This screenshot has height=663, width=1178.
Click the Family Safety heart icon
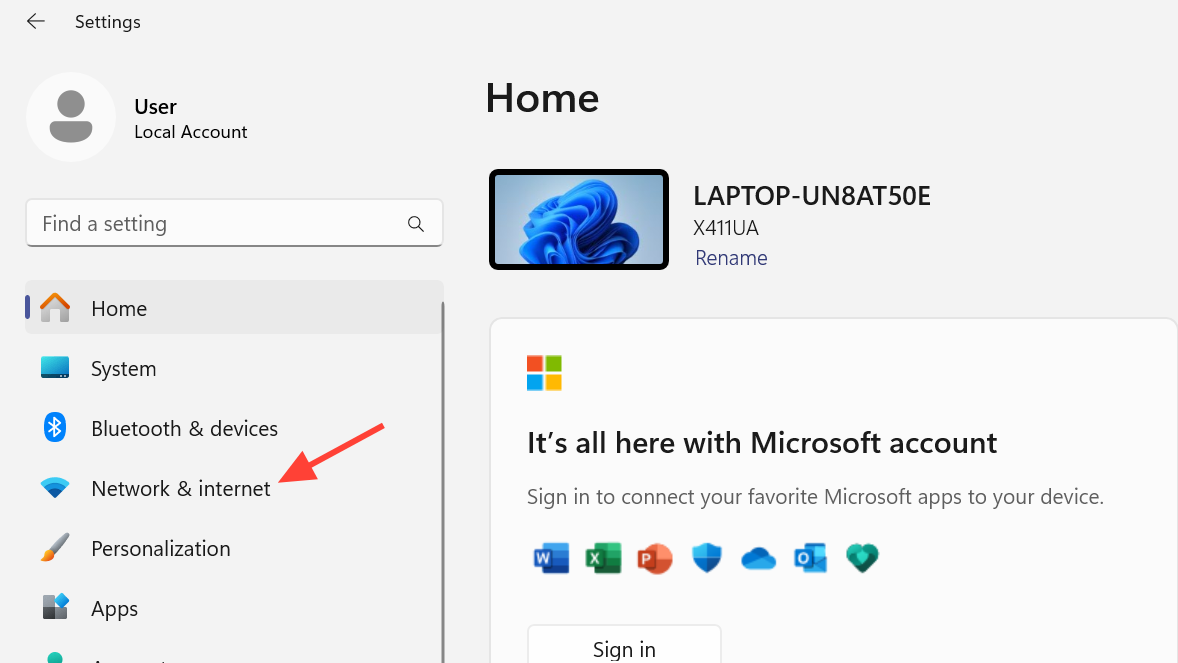pos(861,557)
